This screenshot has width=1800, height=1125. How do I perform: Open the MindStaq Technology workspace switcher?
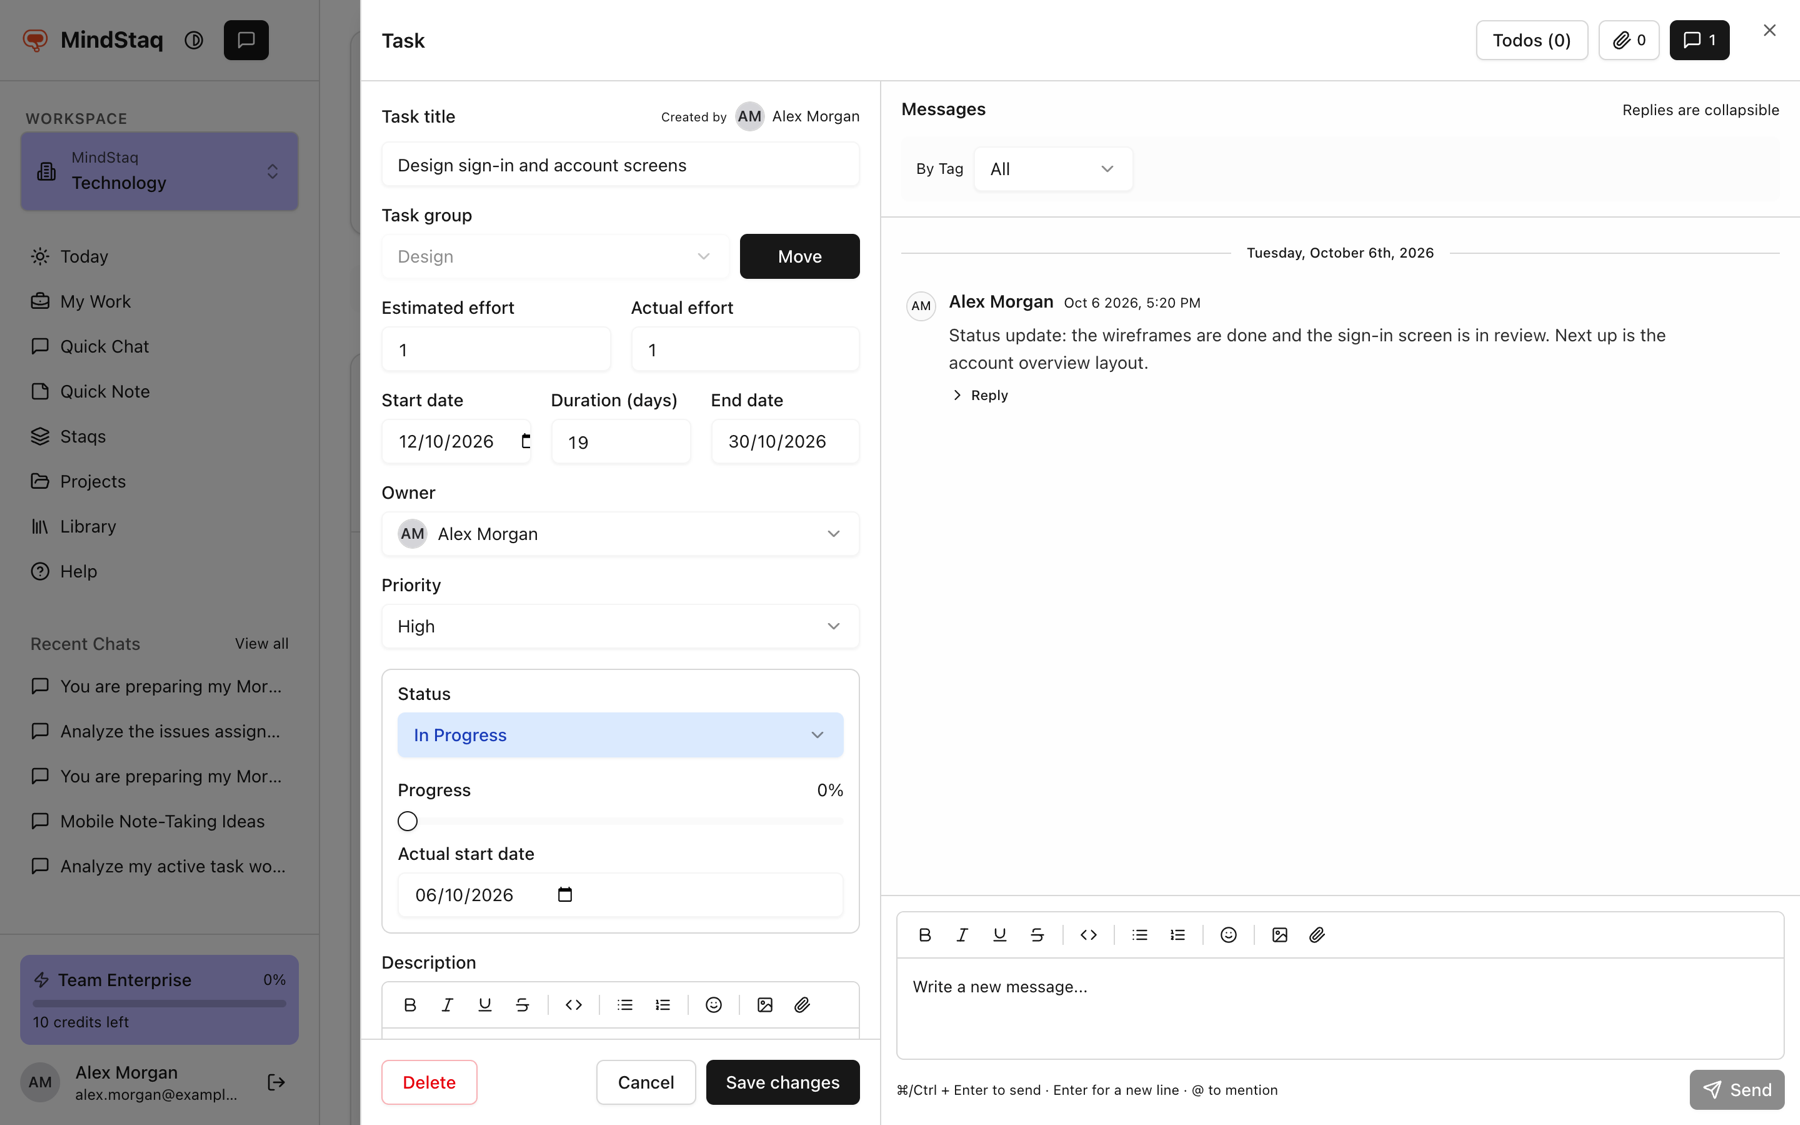159,171
